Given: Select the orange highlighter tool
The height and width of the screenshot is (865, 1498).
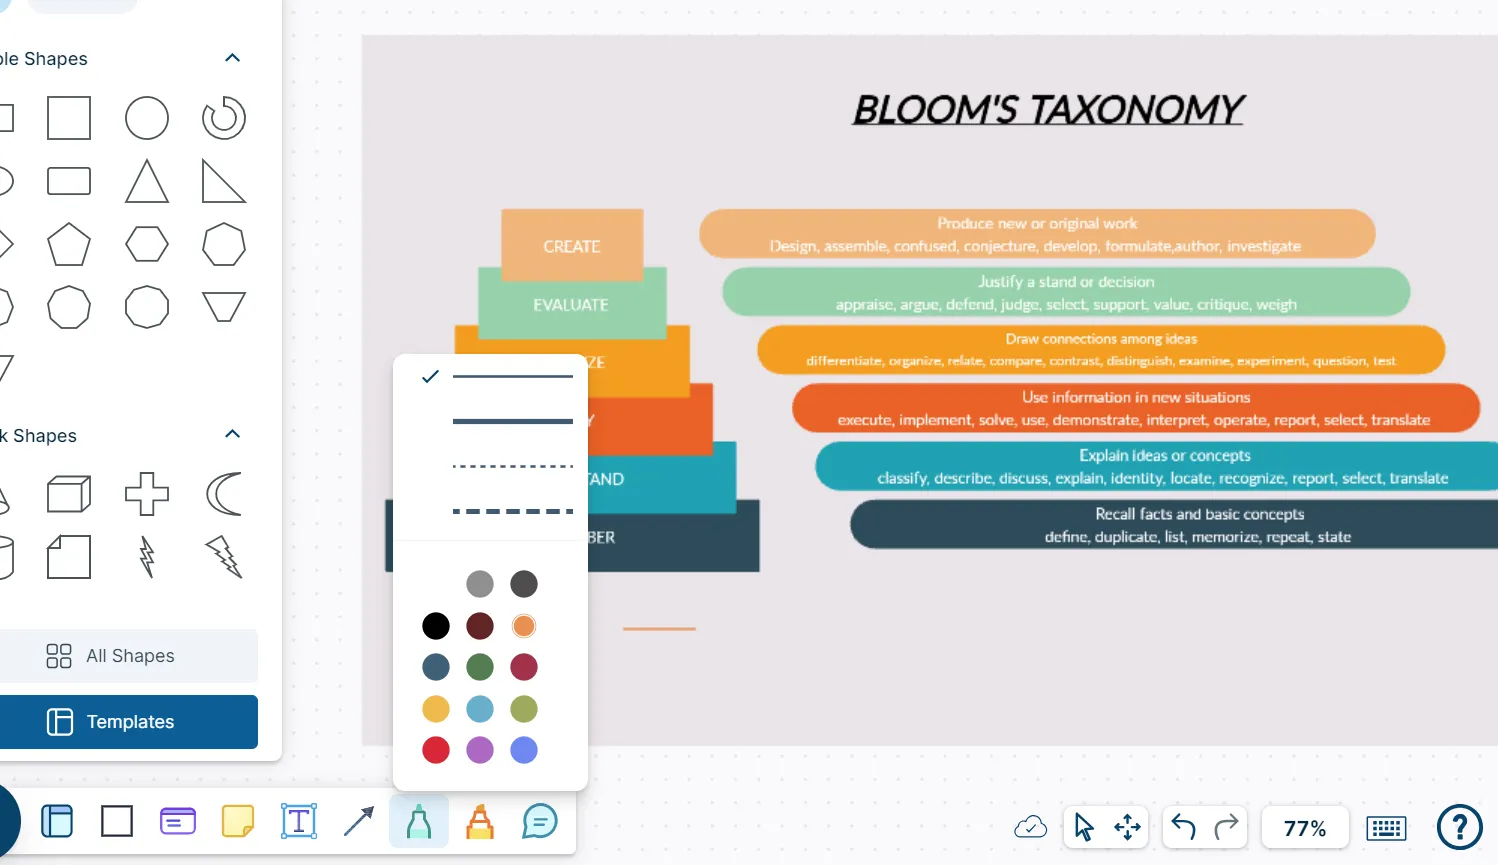Looking at the screenshot, I should (480, 822).
